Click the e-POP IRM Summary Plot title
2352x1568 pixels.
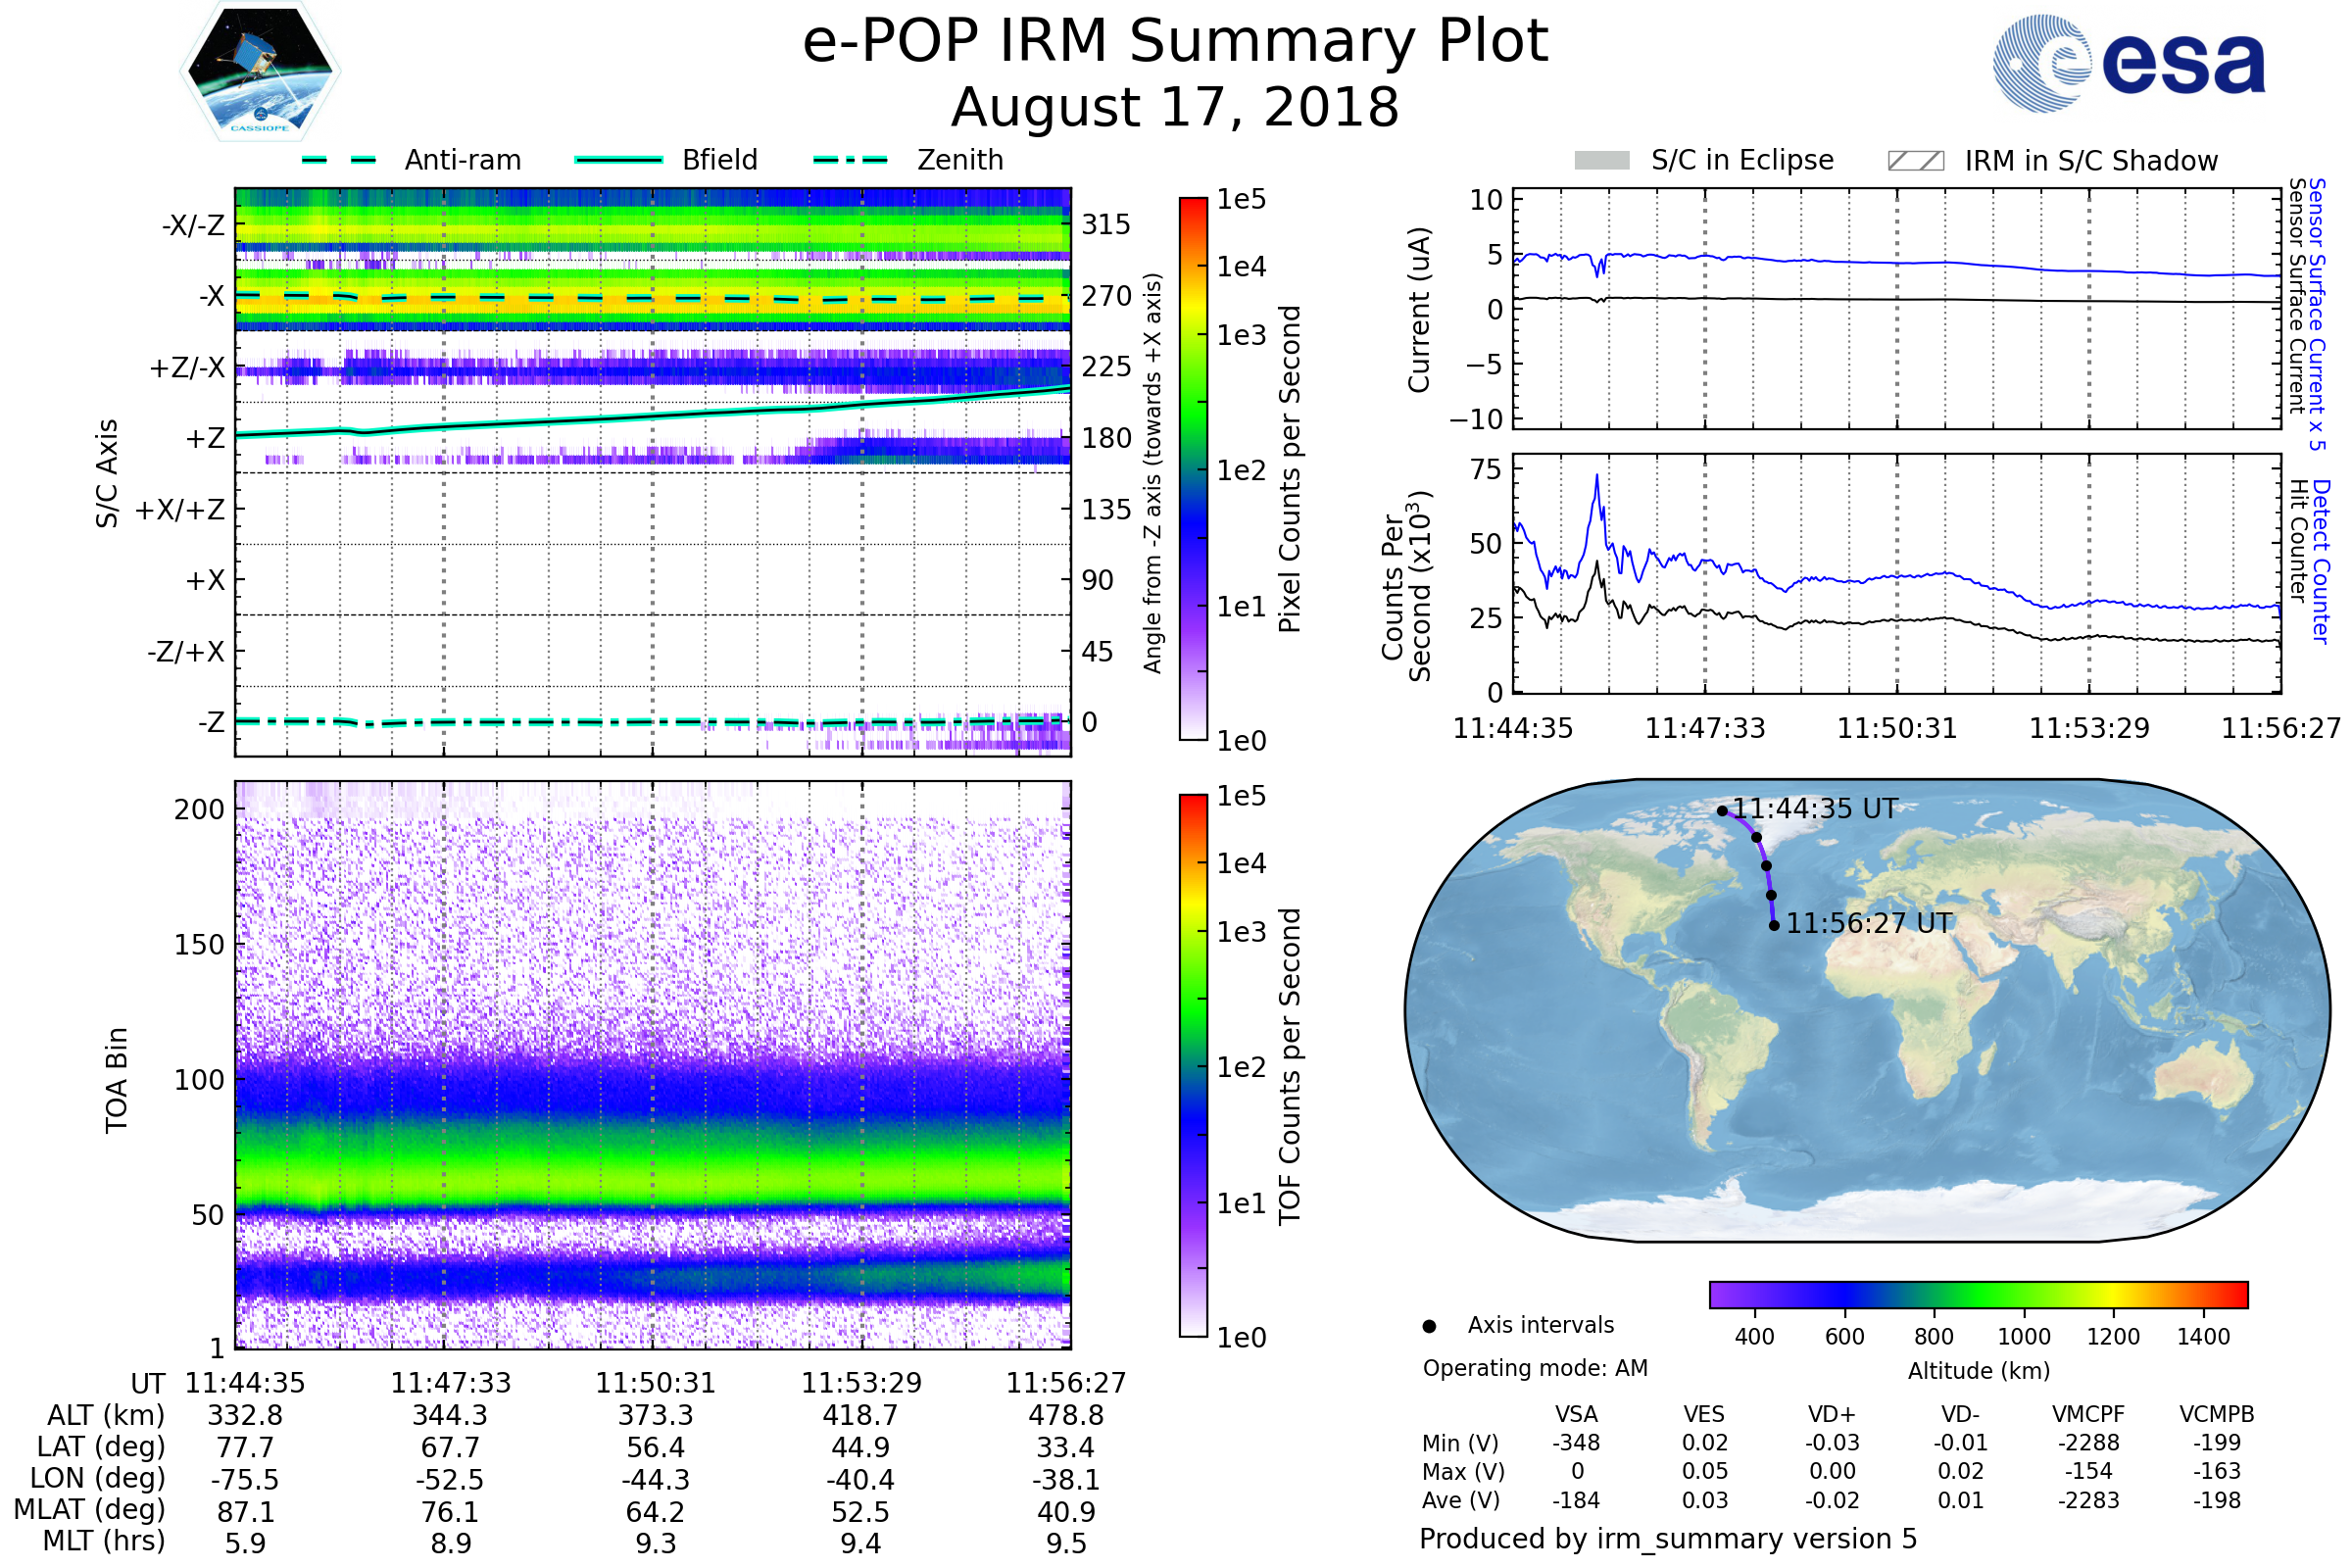(1175, 42)
